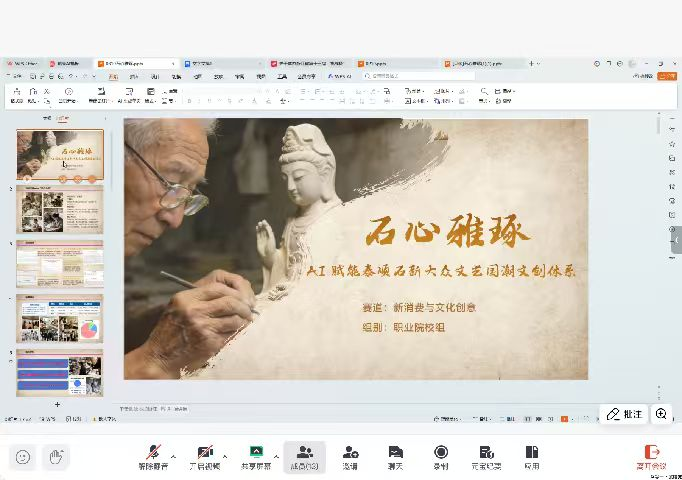Click the magnifier zoom icon beside 批注
682x480 pixels.
pos(662,413)
